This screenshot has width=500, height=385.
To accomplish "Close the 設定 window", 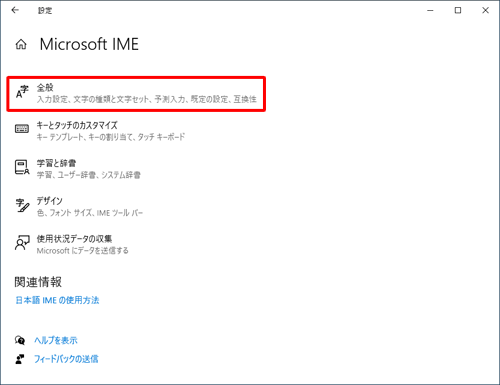I will tap(486, 10).
